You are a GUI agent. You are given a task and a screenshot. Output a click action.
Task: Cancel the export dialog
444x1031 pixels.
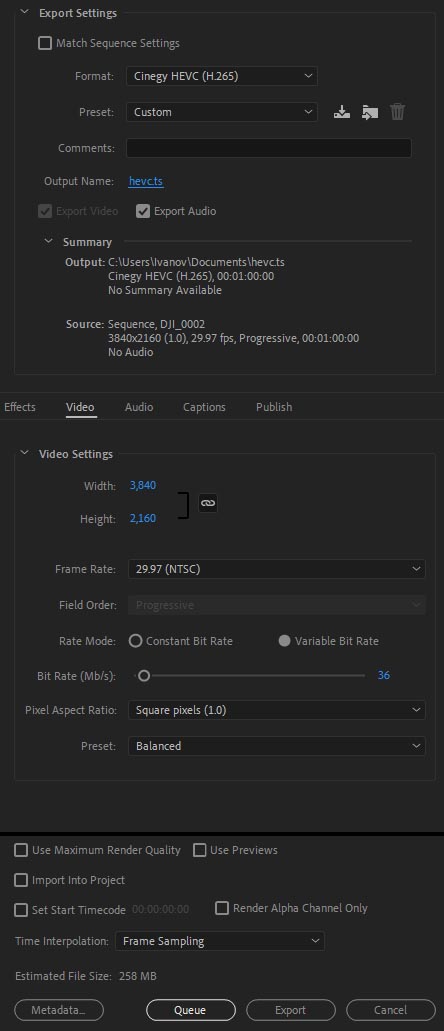(x=391, y=1010)
